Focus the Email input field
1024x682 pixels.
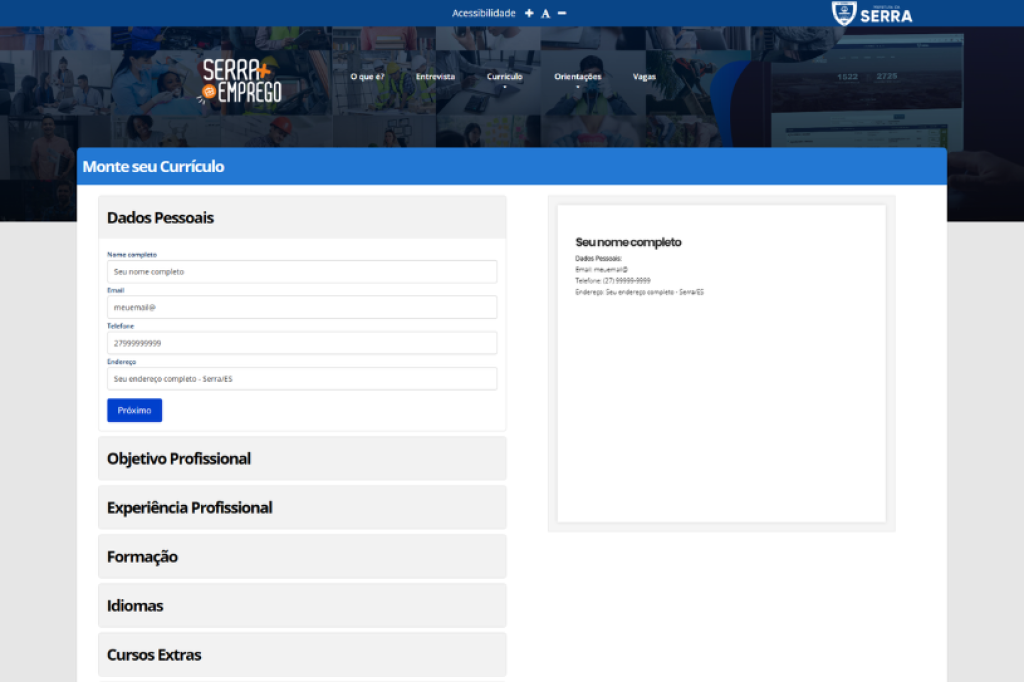click(301, 307)
